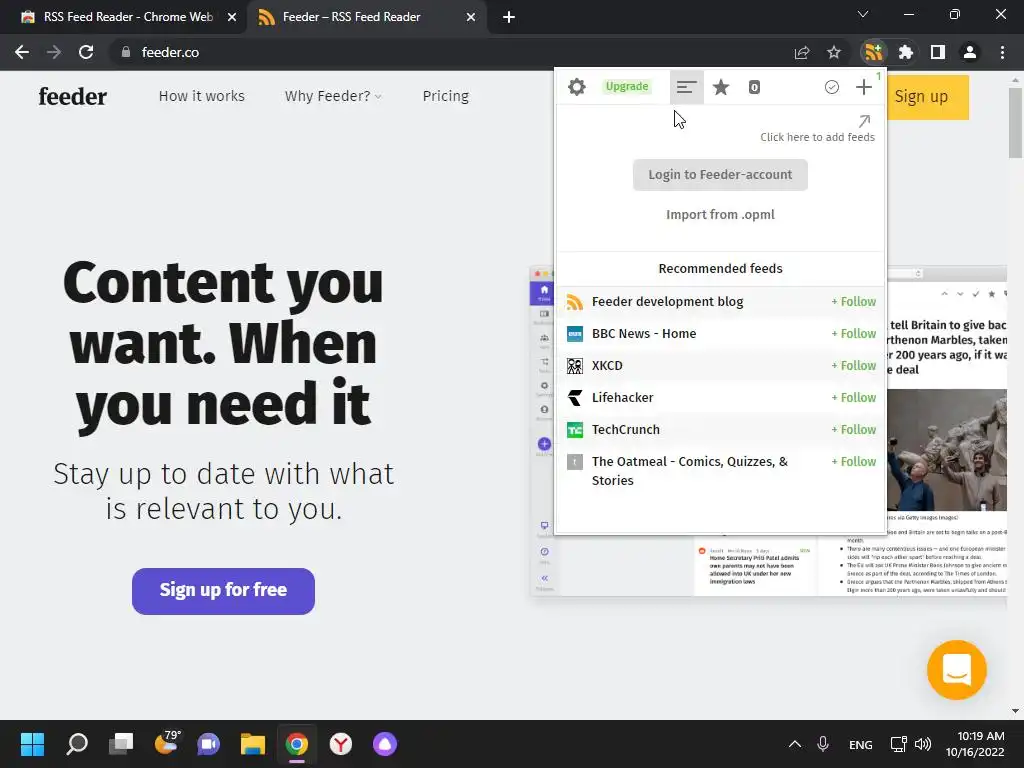Mark all as read checkmark icon

coord(831,87)
